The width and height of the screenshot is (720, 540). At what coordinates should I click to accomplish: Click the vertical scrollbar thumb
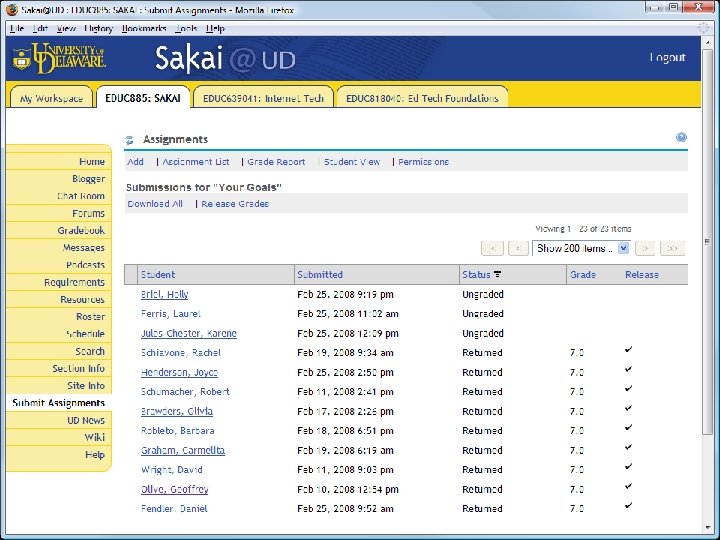[708, 241]
